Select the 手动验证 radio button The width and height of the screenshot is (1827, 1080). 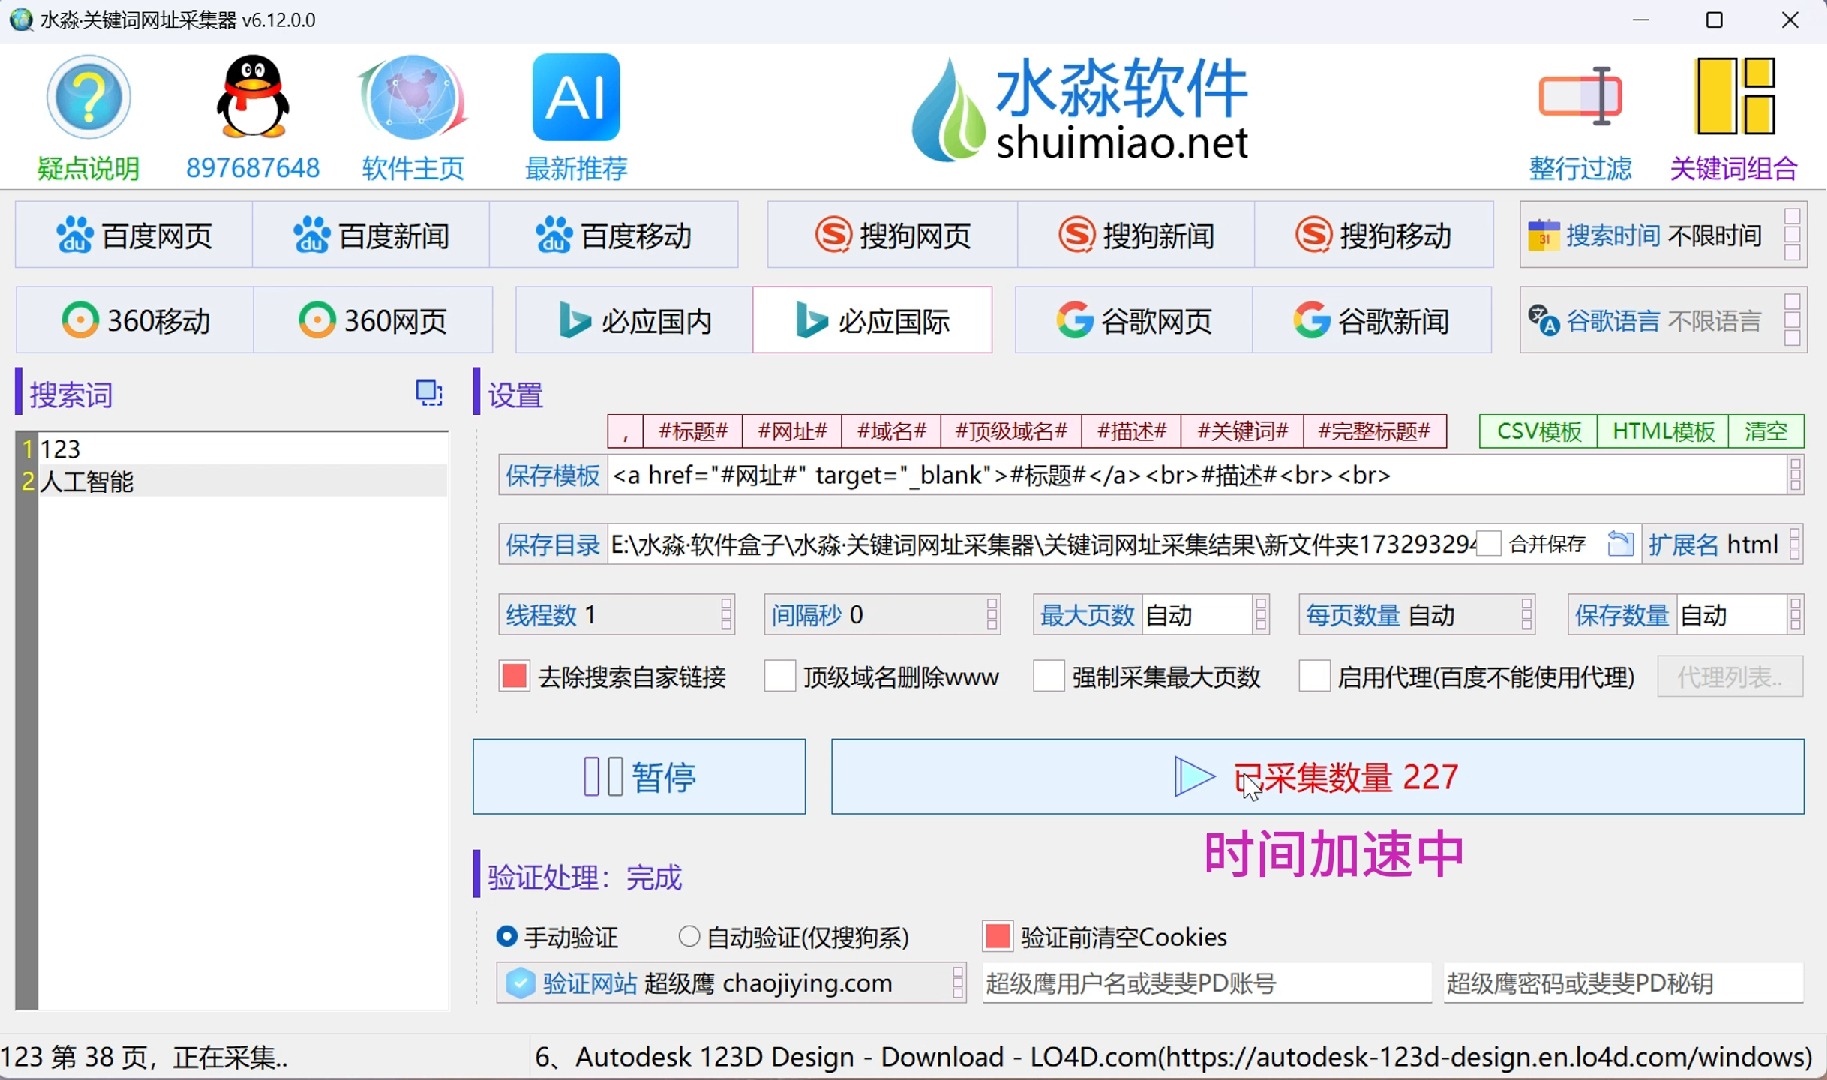pos(507,937)
